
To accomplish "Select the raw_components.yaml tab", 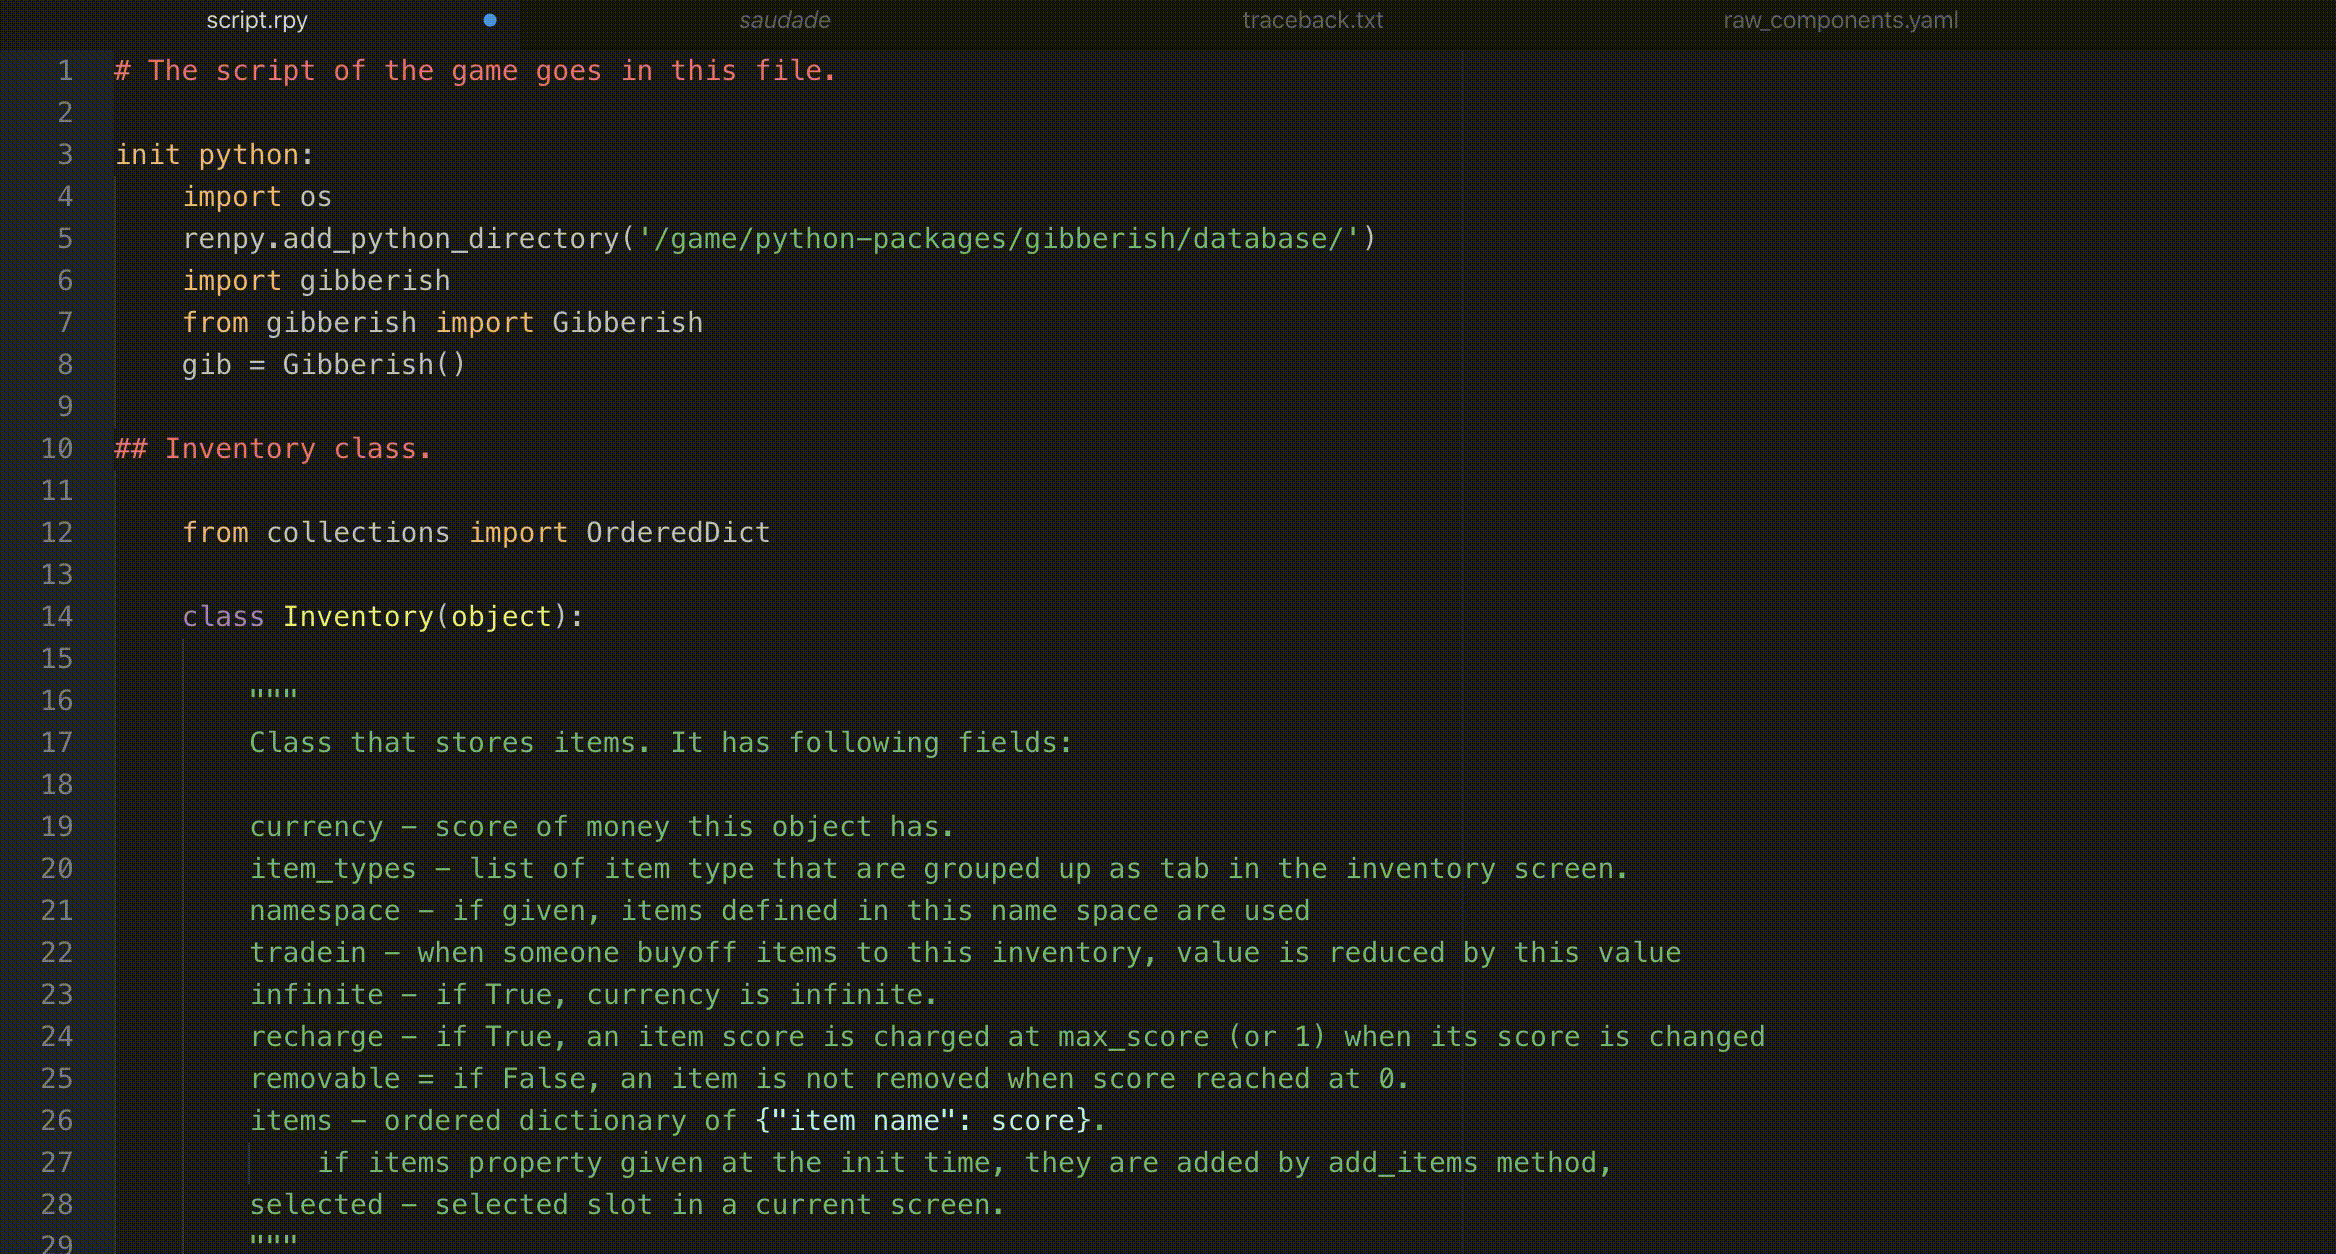I will [1840, 20].
